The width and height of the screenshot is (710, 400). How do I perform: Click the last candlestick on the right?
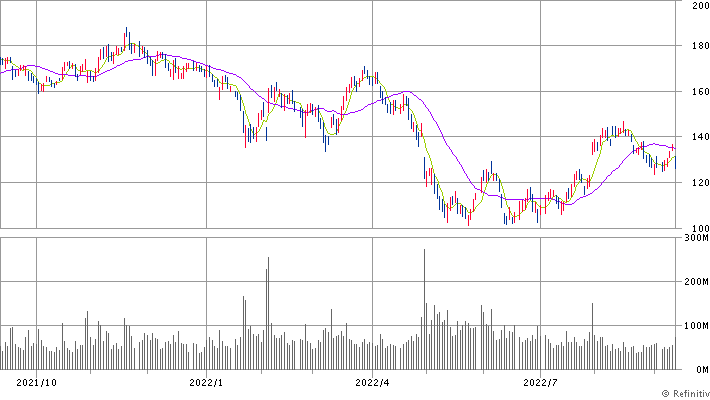coord(673,150)
